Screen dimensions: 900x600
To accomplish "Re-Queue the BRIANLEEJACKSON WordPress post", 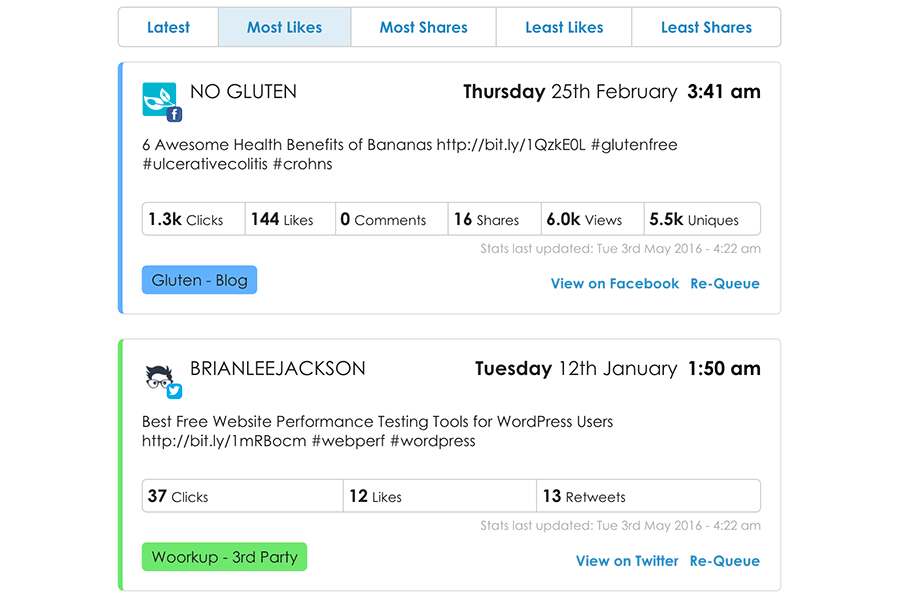I will tap(725, 561).
